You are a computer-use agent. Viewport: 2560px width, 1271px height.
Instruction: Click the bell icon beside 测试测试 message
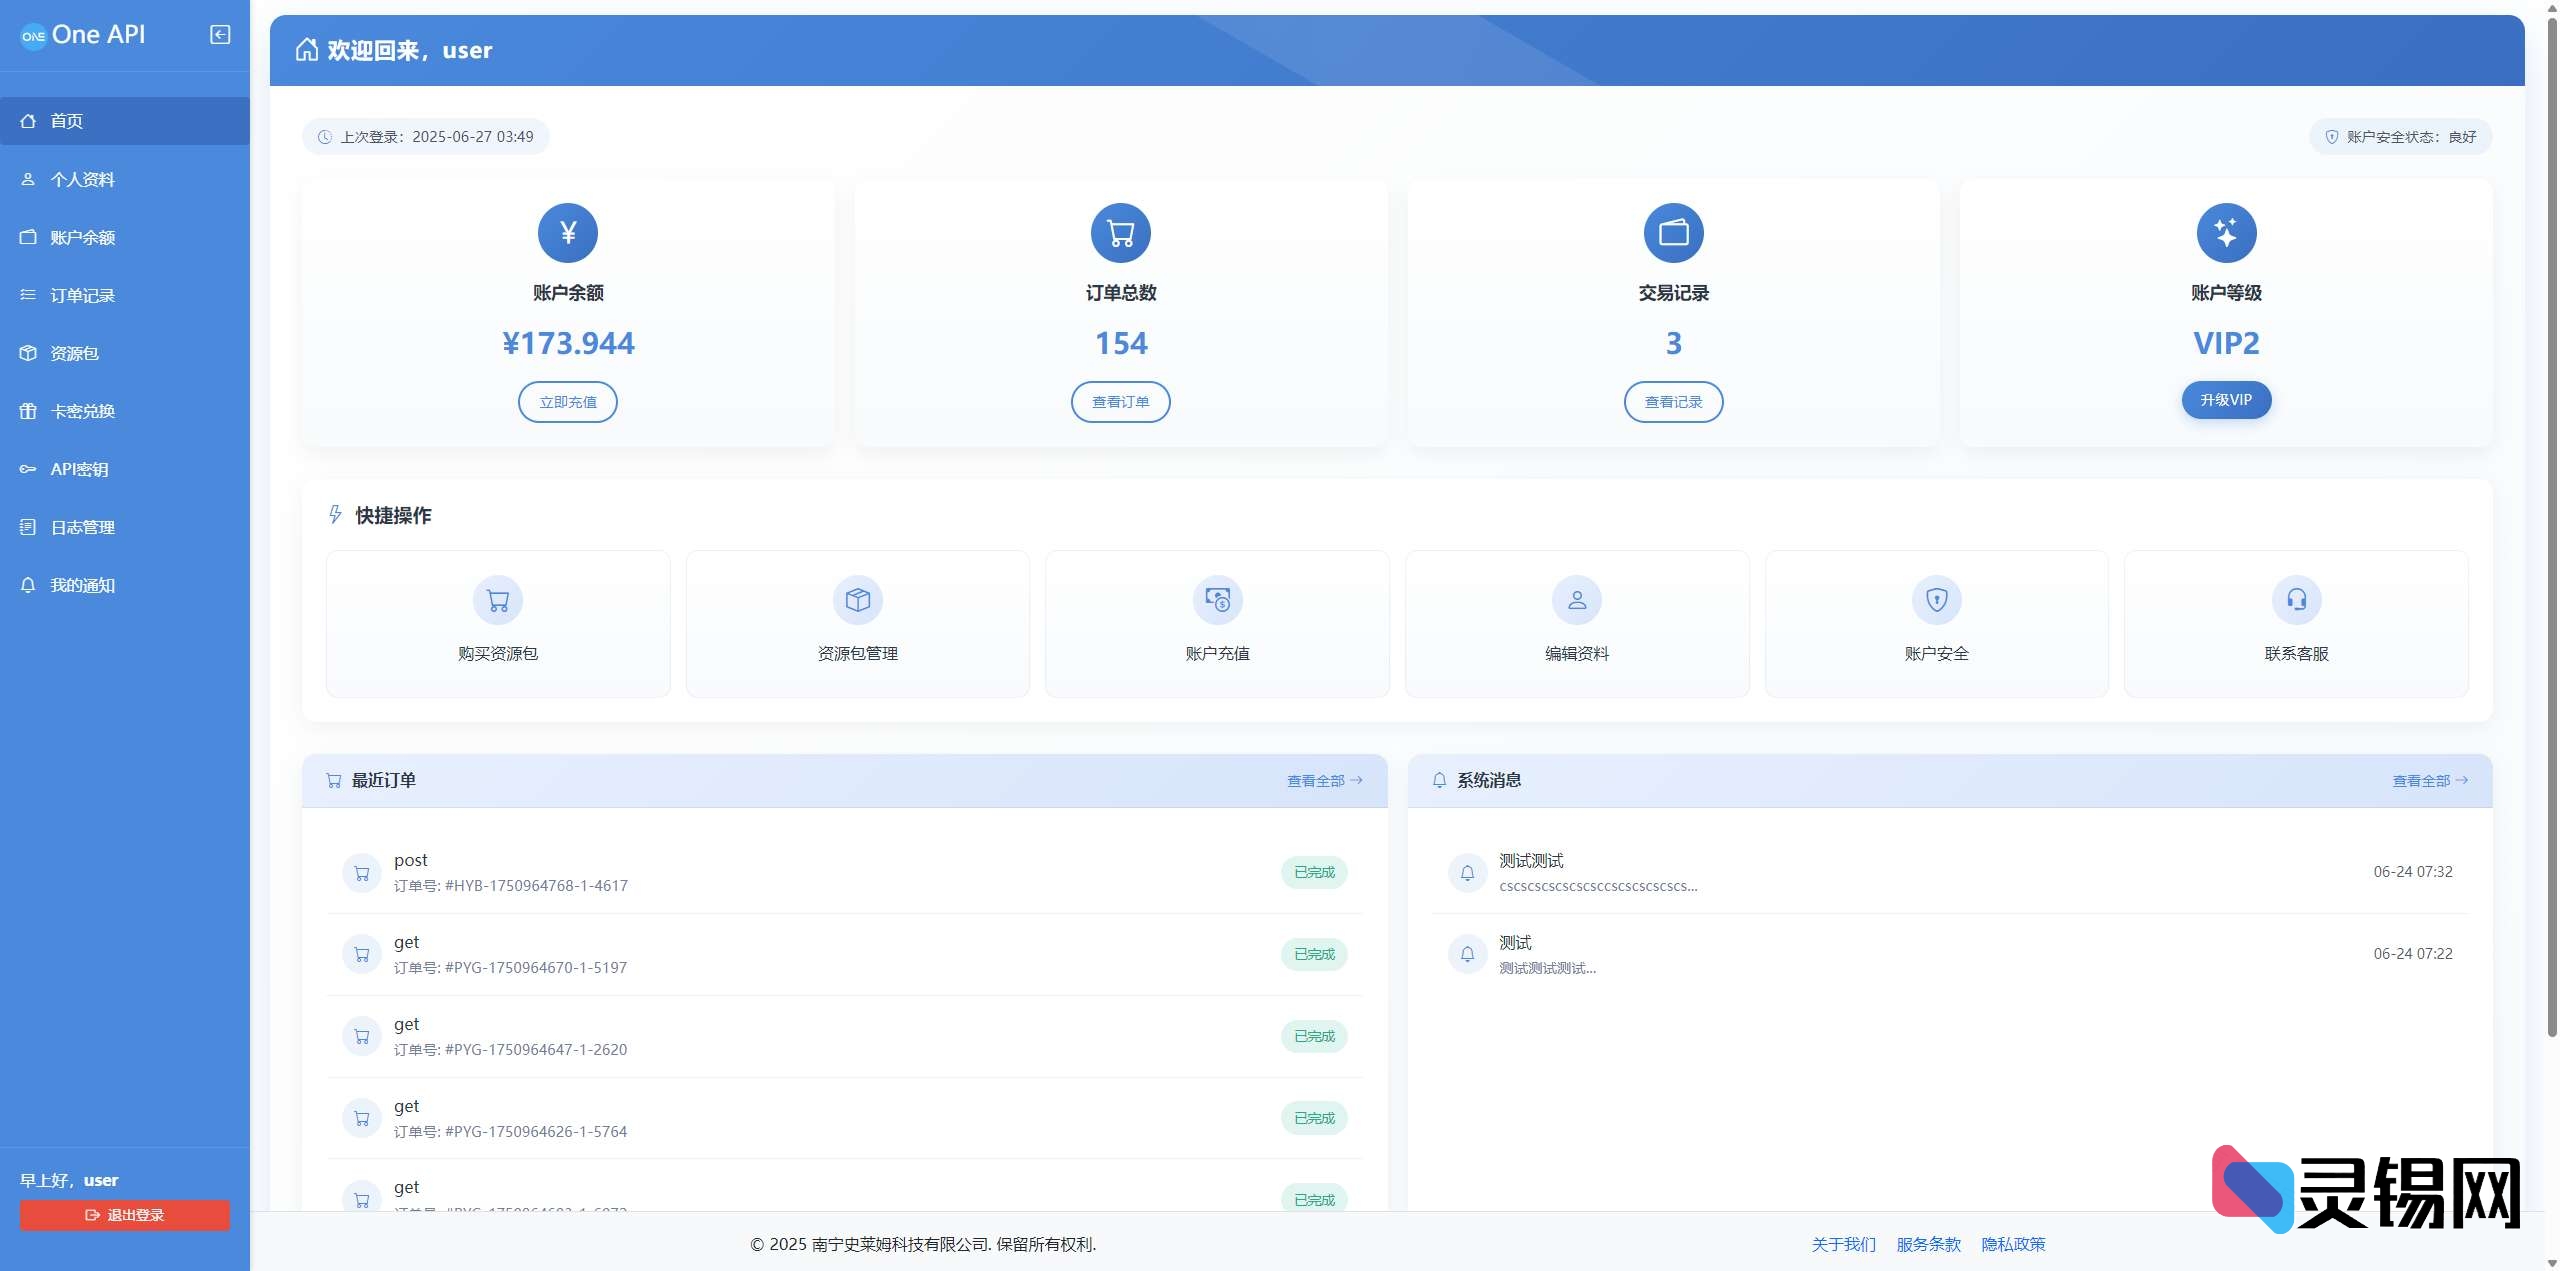coord(1467,873)
